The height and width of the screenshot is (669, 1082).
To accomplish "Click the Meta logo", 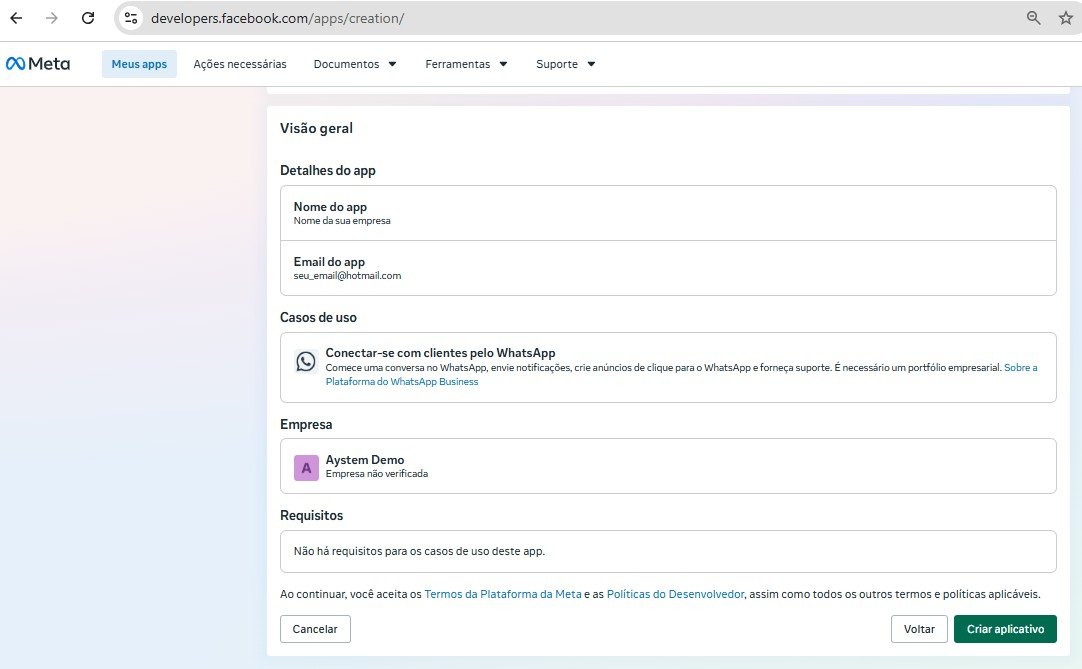I will click(x=38, y=64).
